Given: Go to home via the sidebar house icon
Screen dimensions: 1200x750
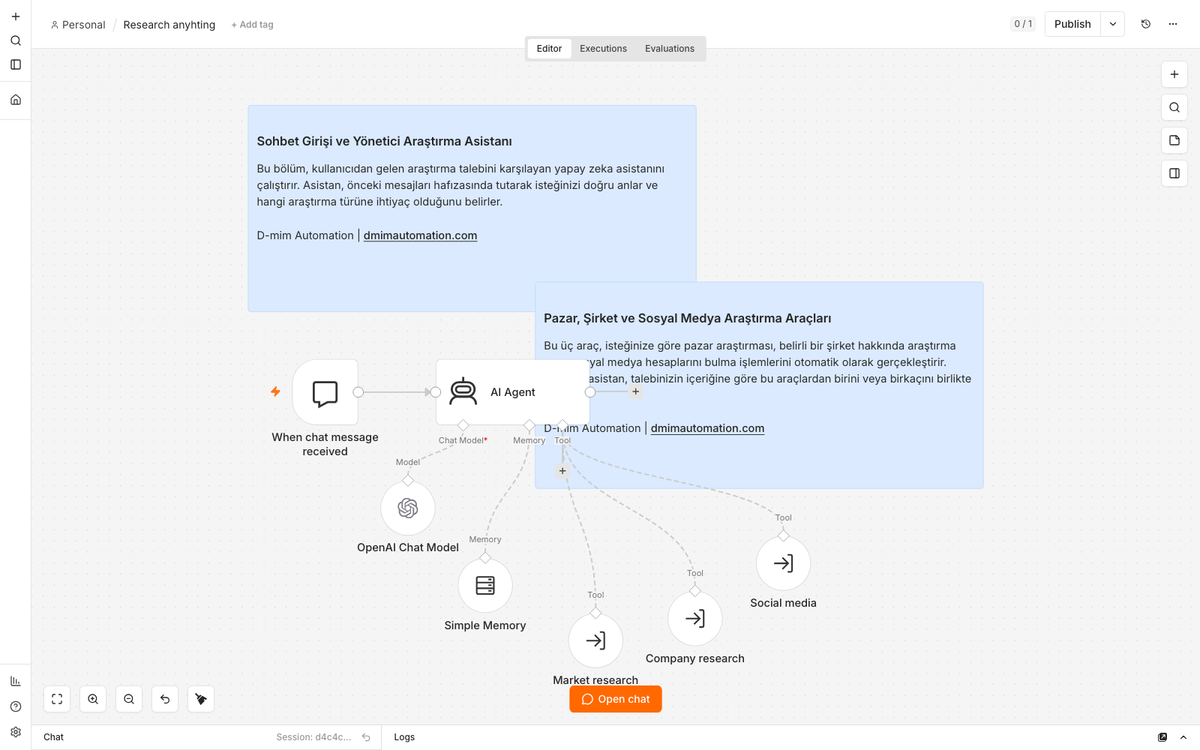Looking at the screenshot, I should pos(15,100).
